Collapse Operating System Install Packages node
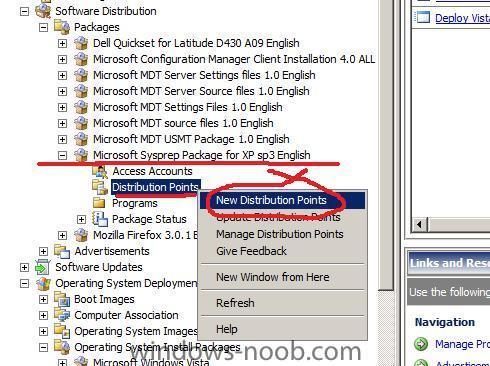 point(43,348)
